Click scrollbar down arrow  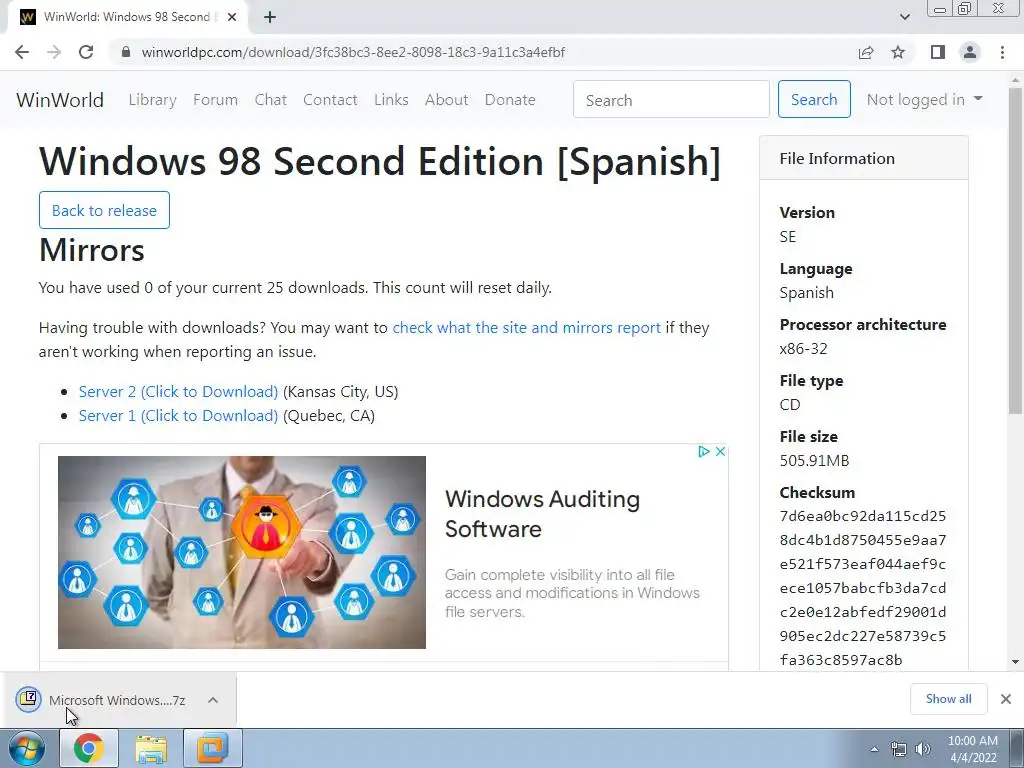point(1015,662)
